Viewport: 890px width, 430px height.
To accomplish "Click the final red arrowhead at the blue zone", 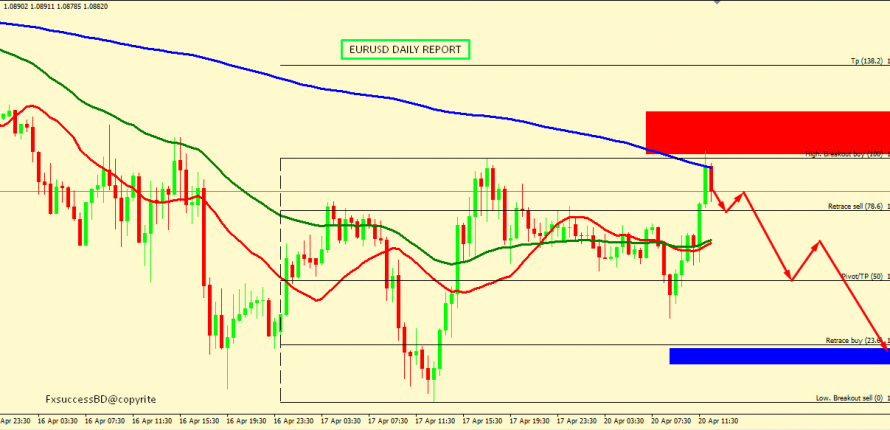I will pyautogui.click(x=884, y=344).
